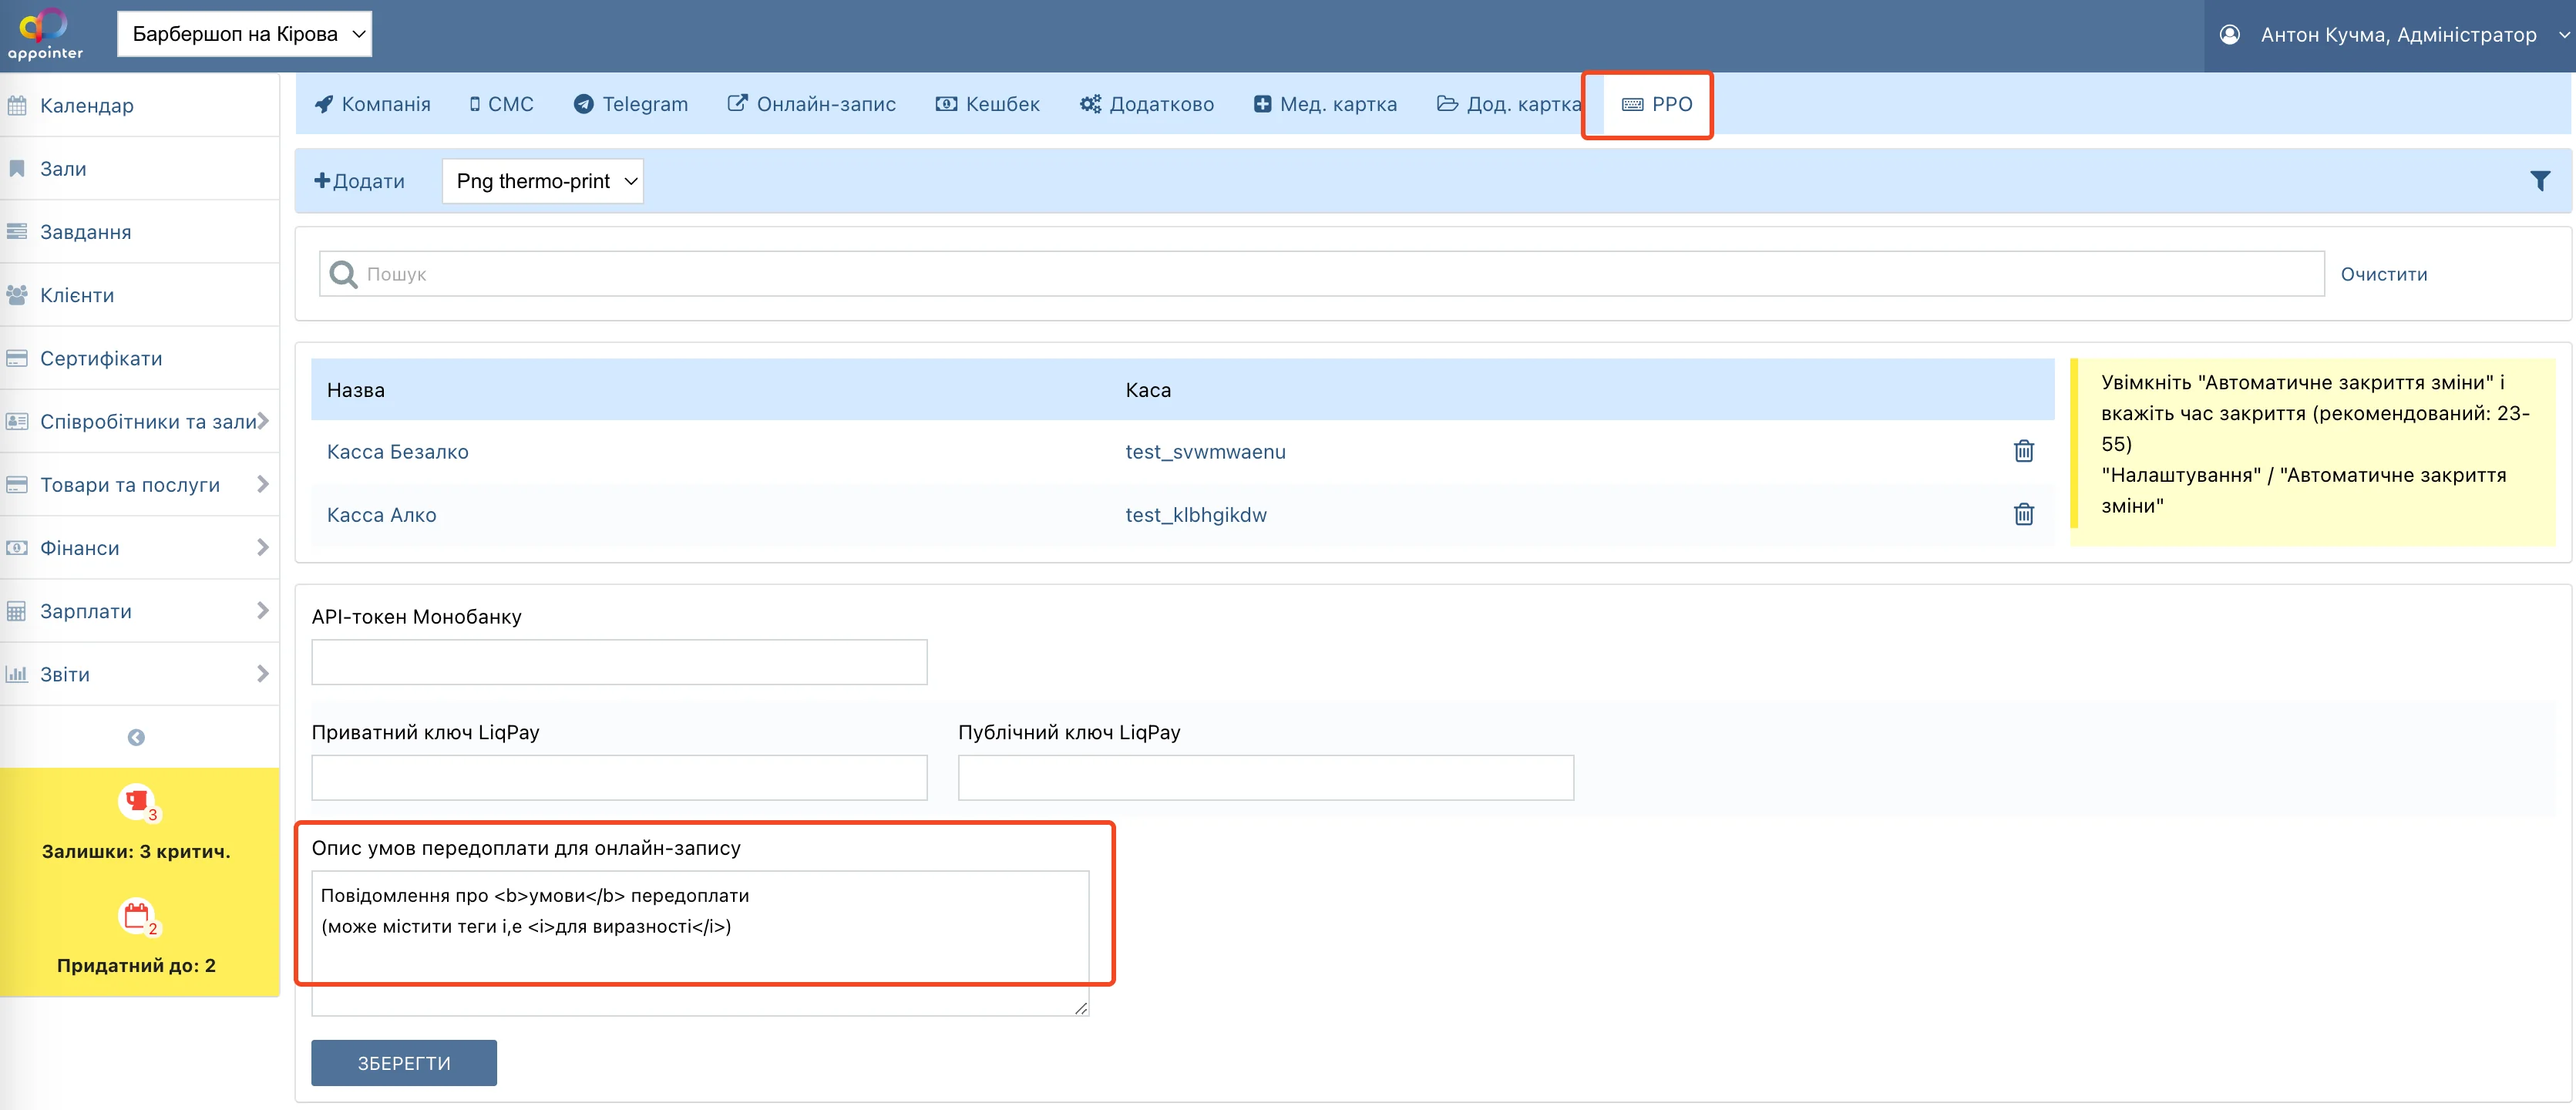Click the user profile avatar icon
Viewport: 2576px width, 1110px height.
tap(2229, 35)
